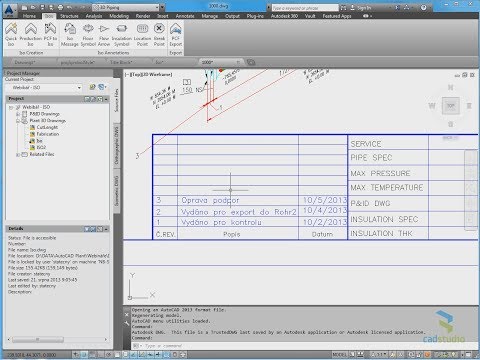Open the Structure ribbon tab
480x360 pixels.
pyautogui.click(x=69, y=16)
